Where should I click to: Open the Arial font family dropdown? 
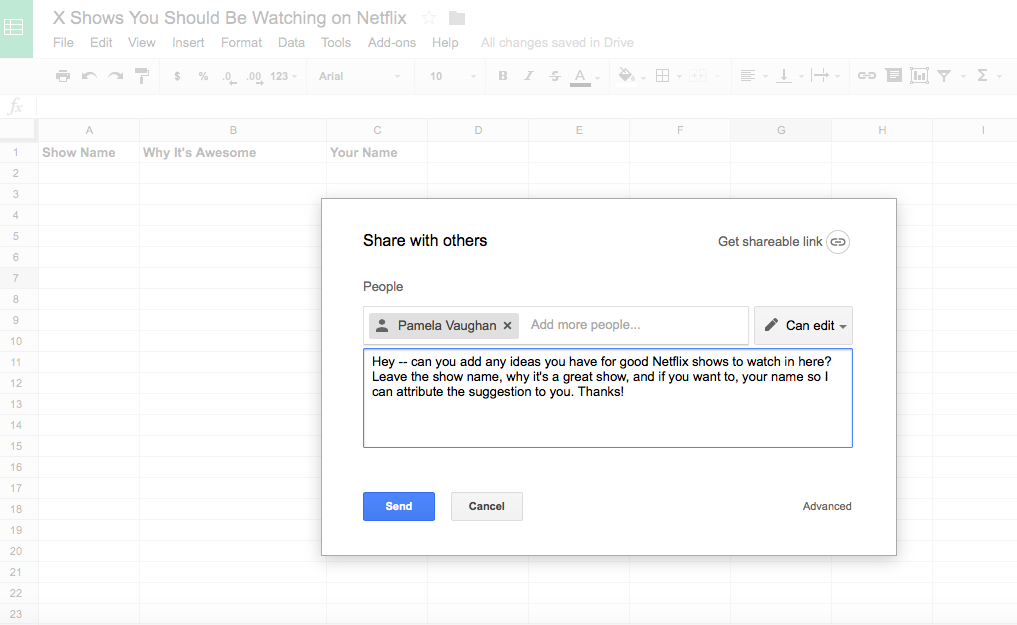click(x=358, y=75)
